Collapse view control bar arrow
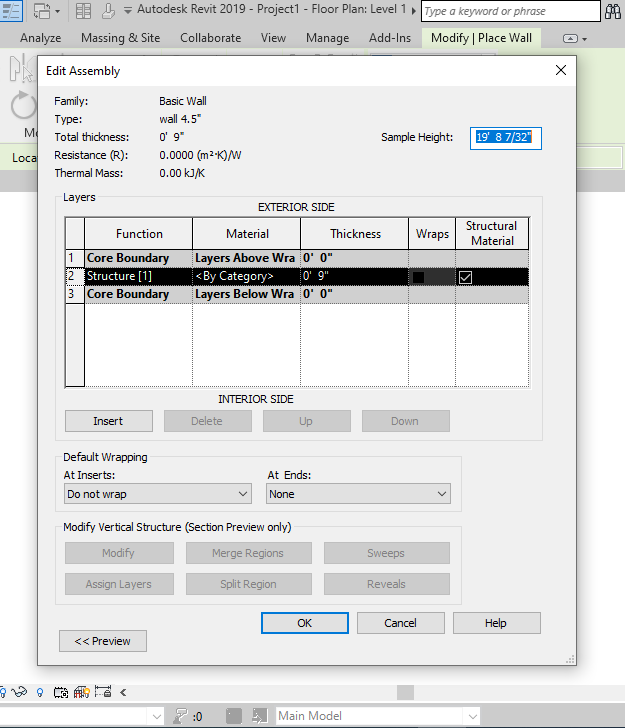This screenshot has height=728, width=625. [123, 692]
